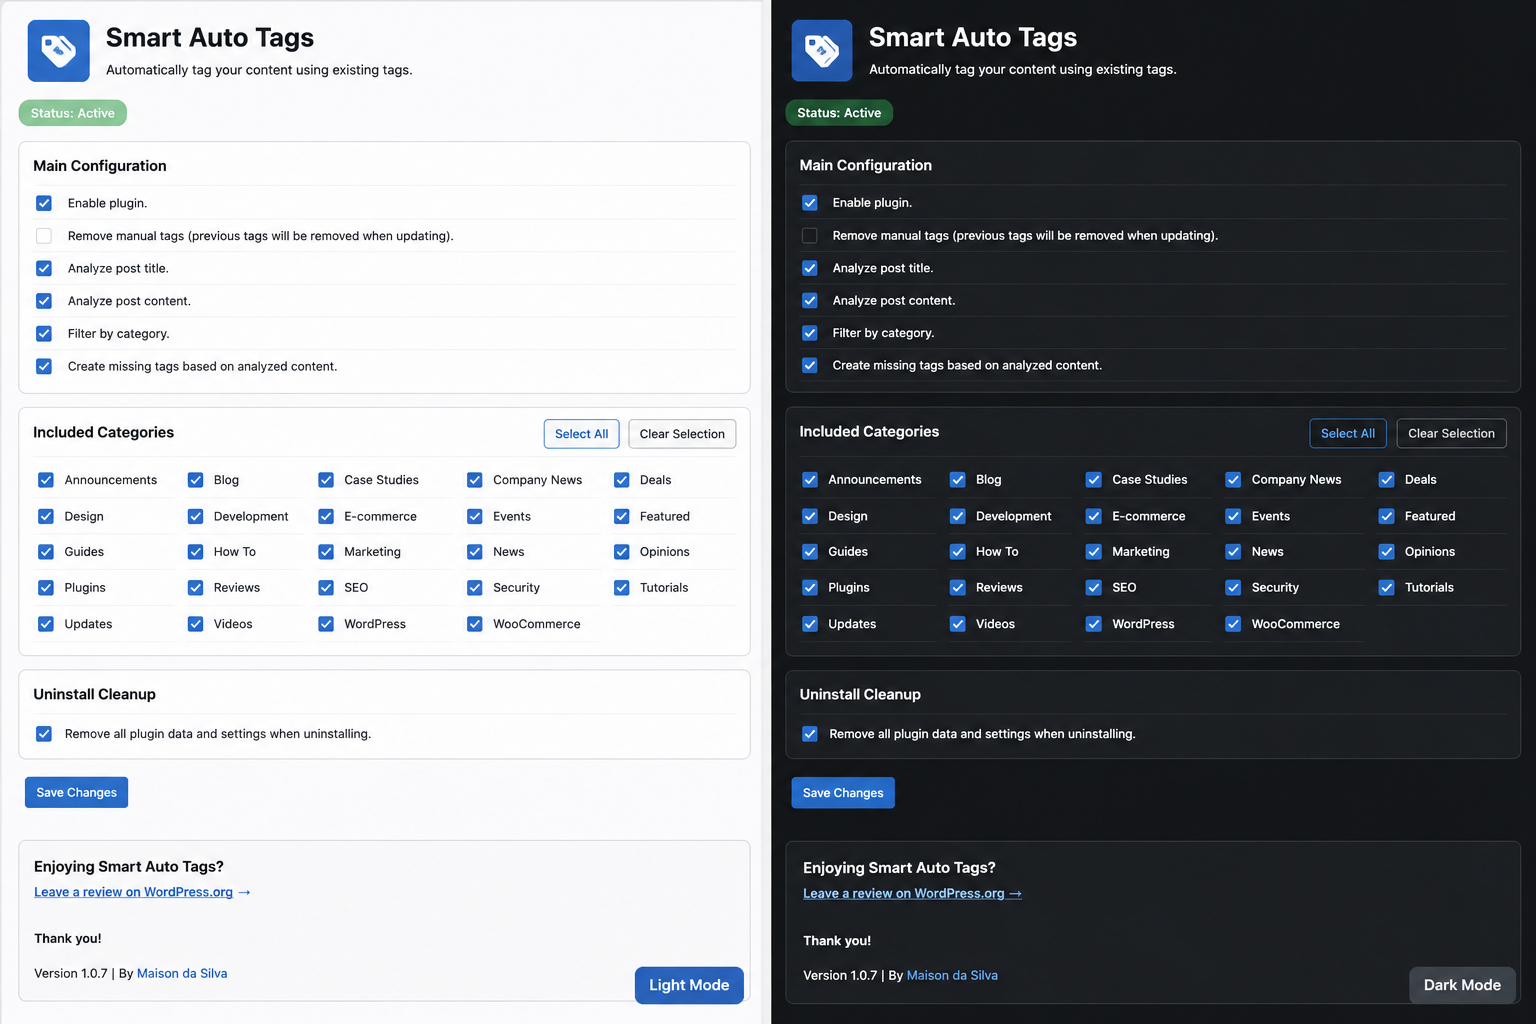Uncheck Blog category in light panel

196,480
